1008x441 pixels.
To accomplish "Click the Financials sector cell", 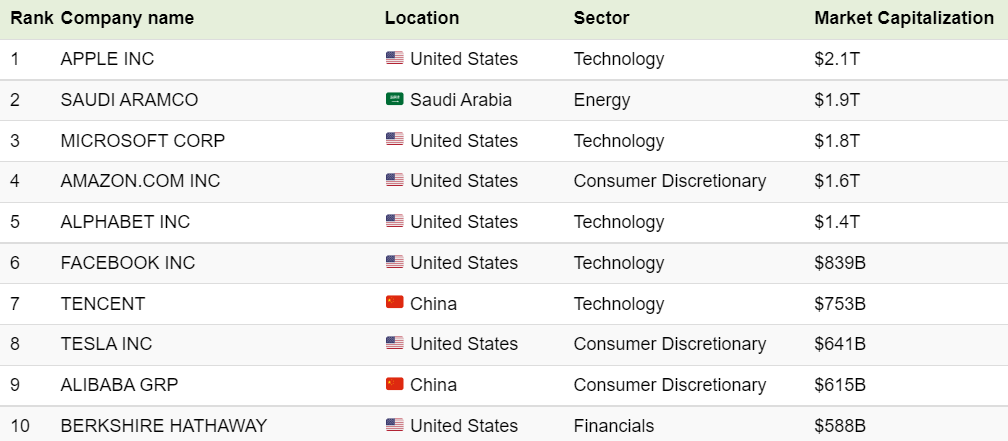I will click(x=613, y=426).
